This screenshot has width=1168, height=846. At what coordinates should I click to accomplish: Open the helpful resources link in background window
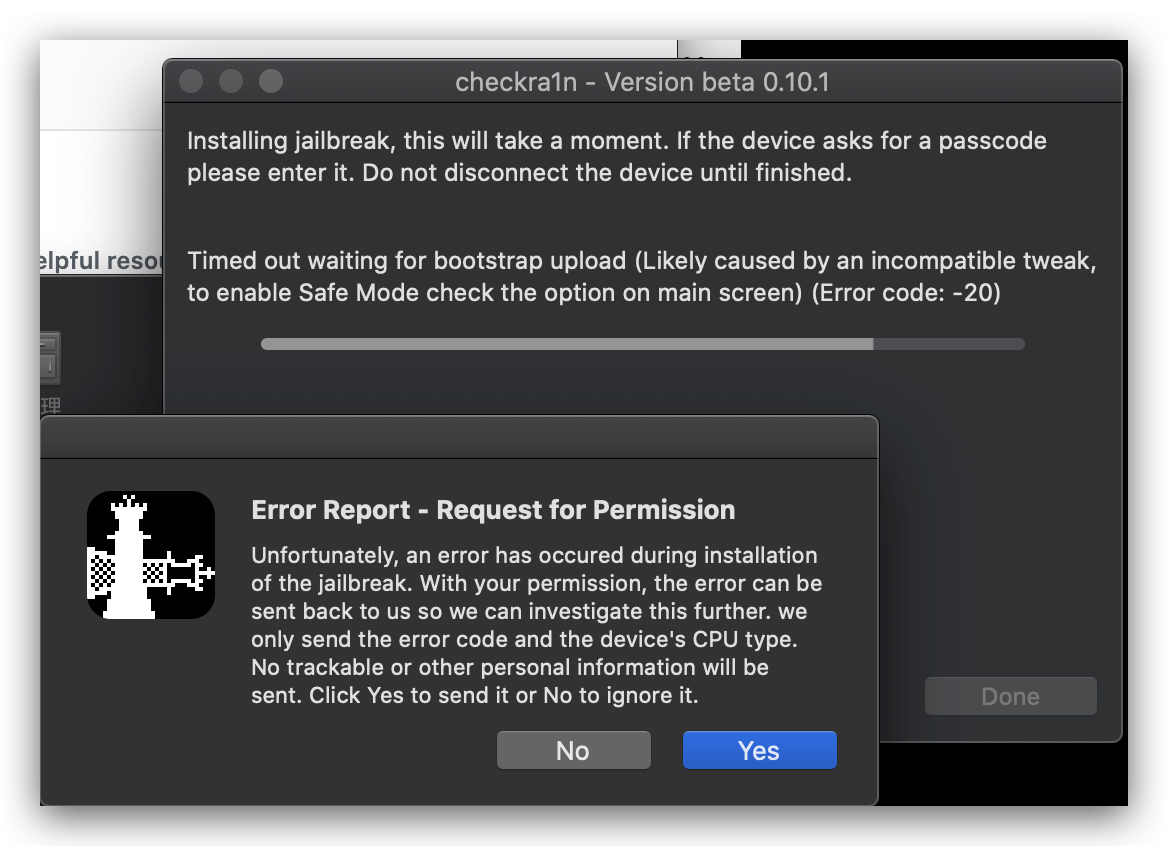[x=100, y=260]
